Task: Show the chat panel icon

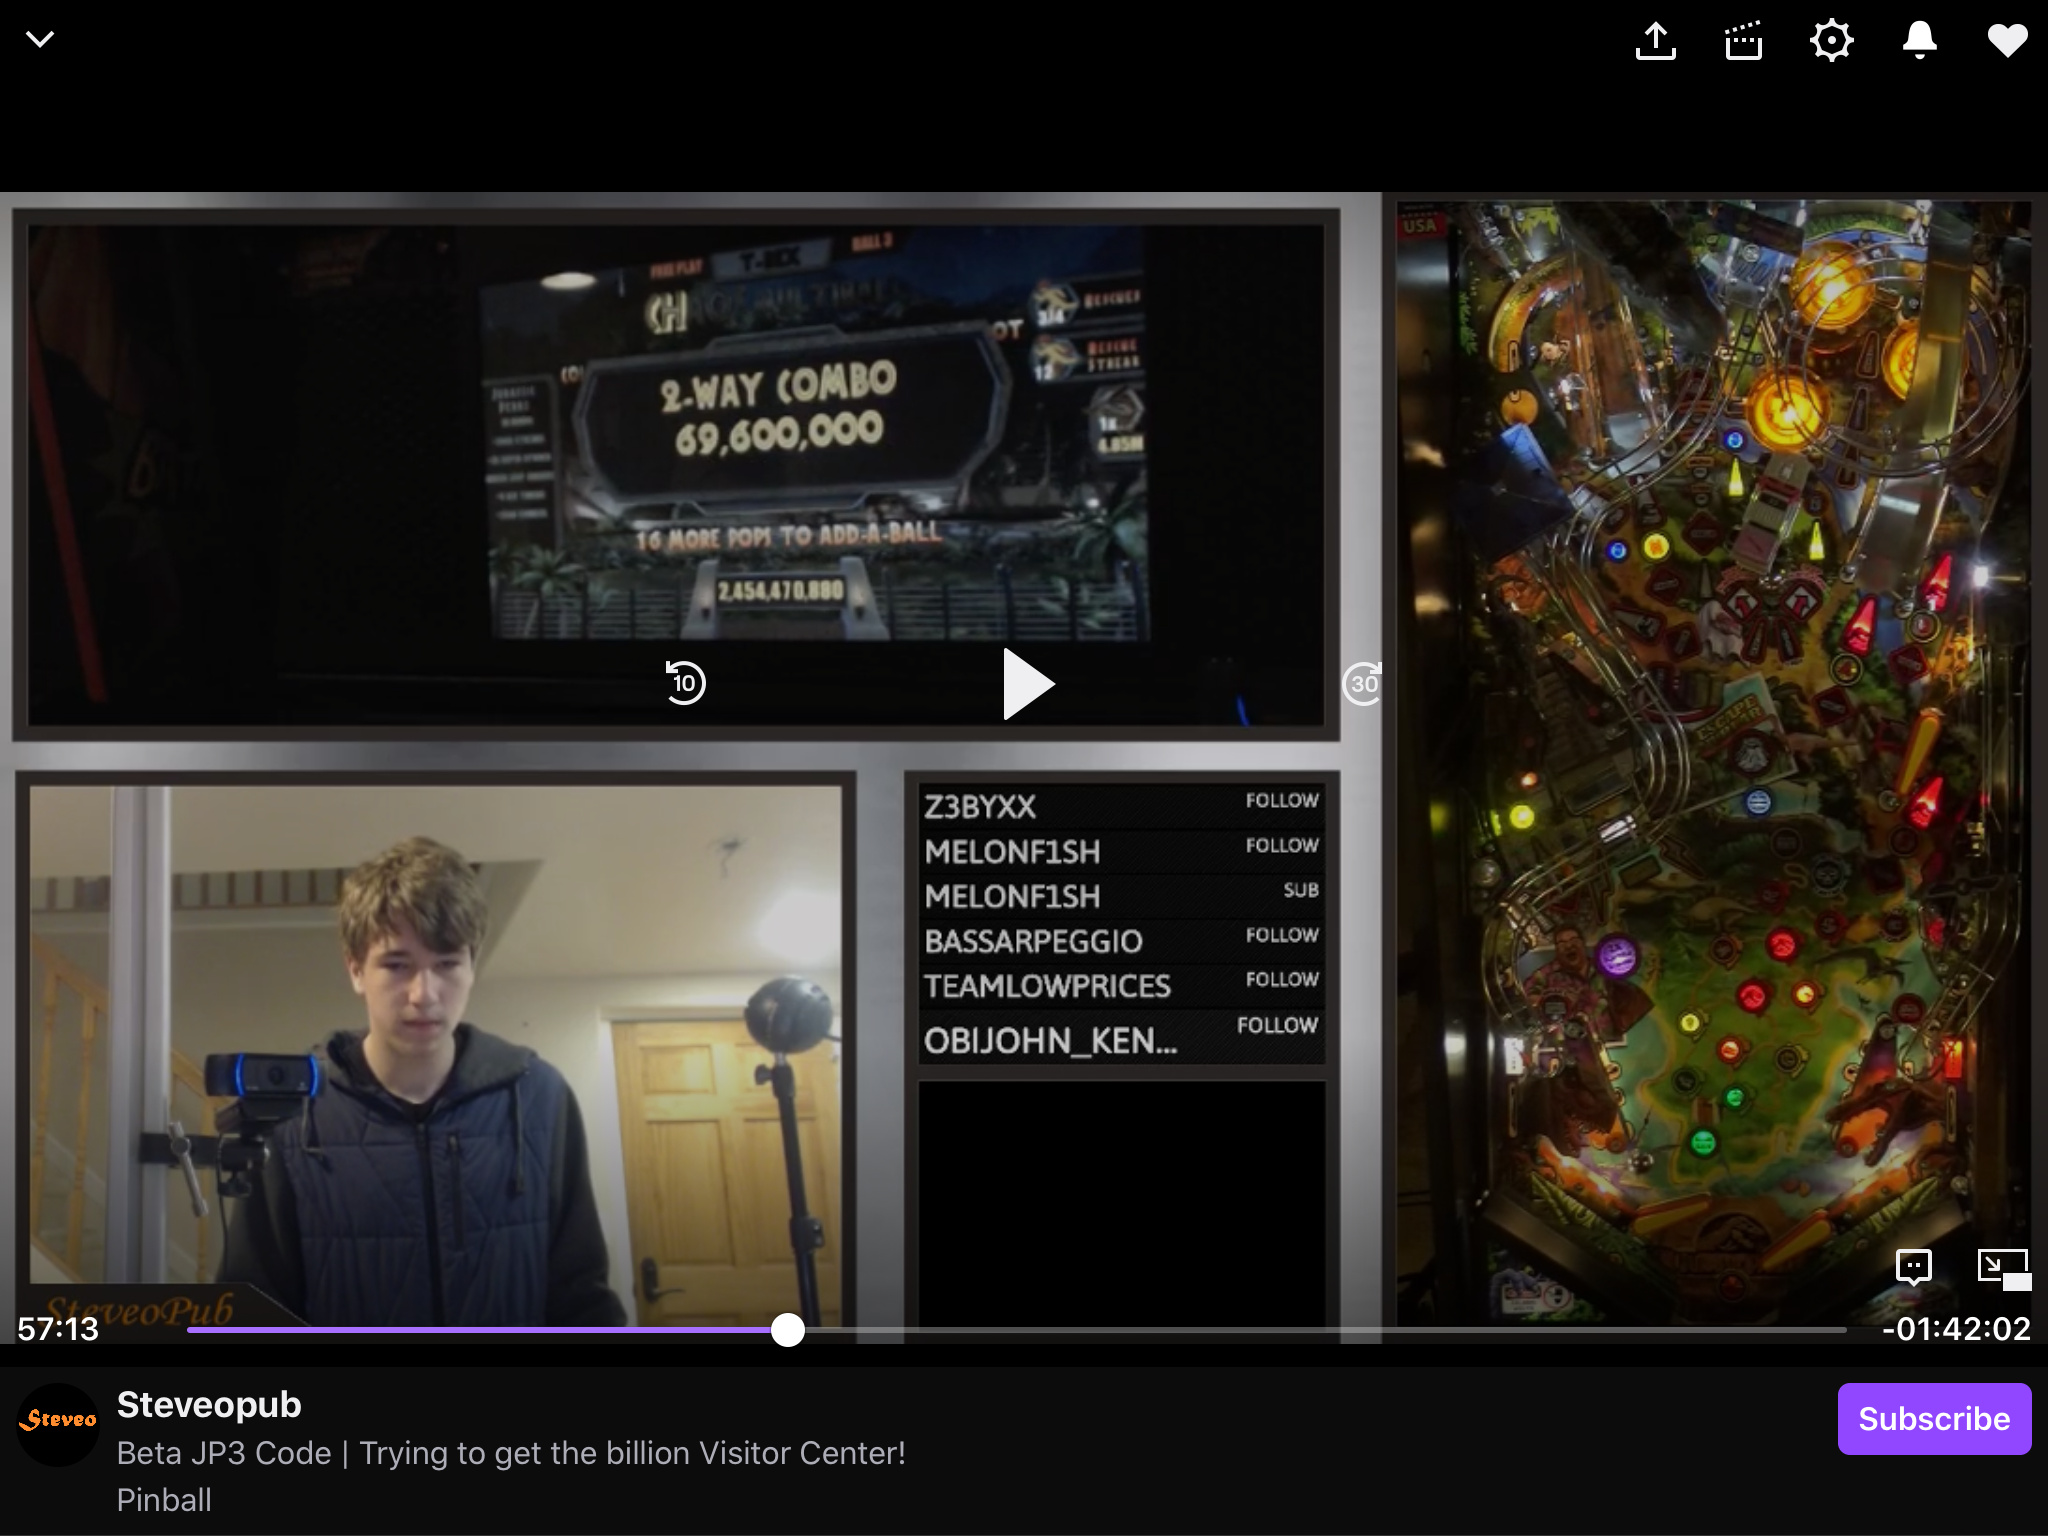Action: click(1913, 1267)
